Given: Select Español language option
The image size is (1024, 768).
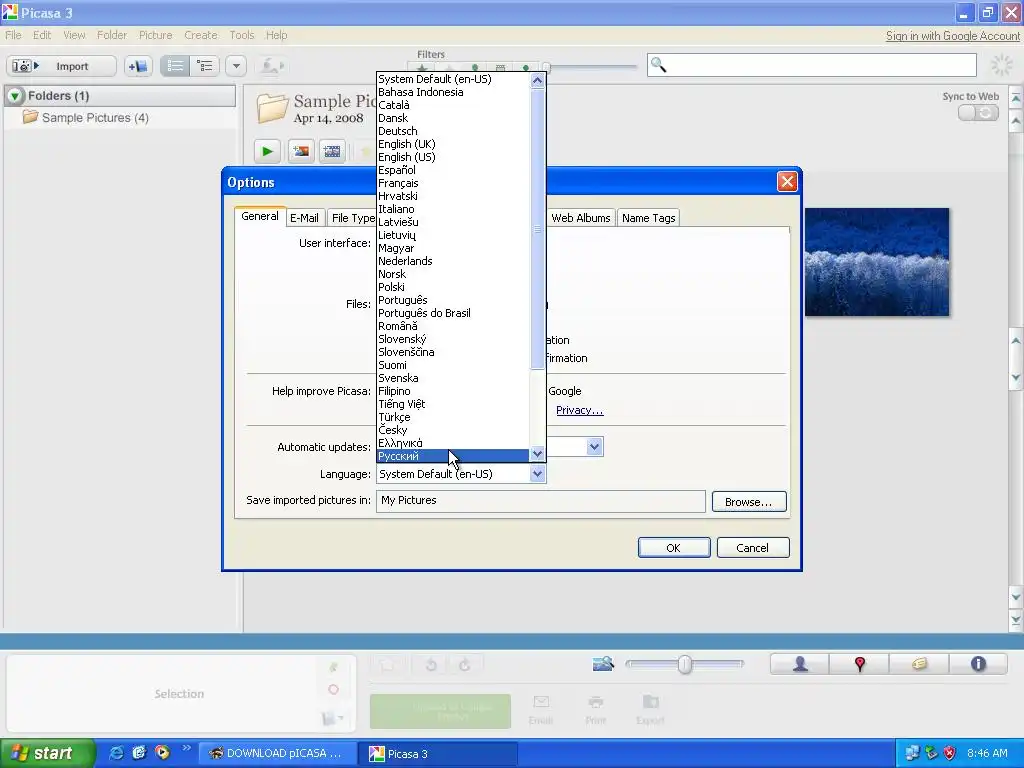Looking at the screenshot, I should tap(453, 170).
